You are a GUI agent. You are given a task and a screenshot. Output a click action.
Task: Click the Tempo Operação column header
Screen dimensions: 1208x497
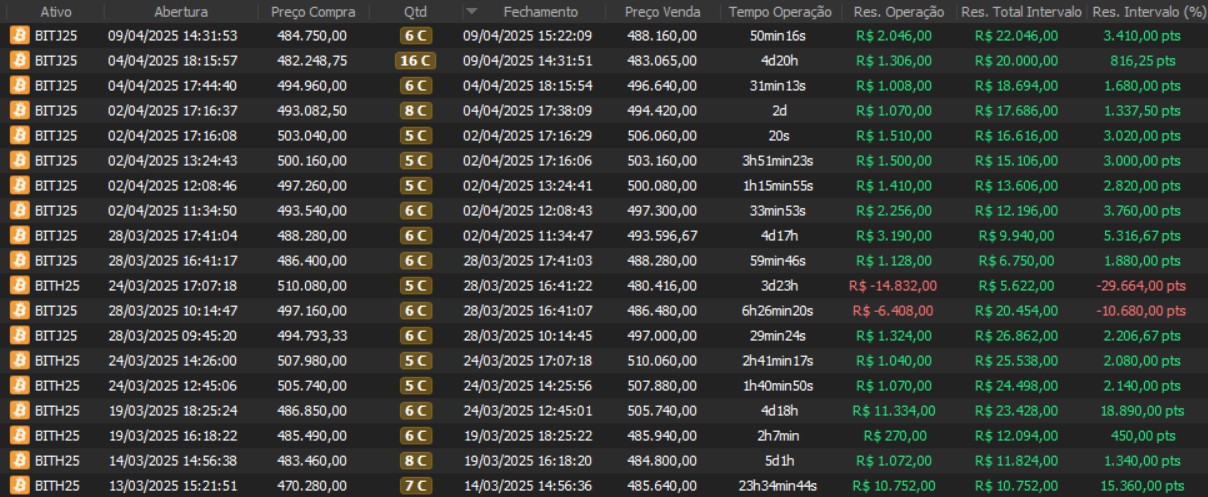(780, 12)
